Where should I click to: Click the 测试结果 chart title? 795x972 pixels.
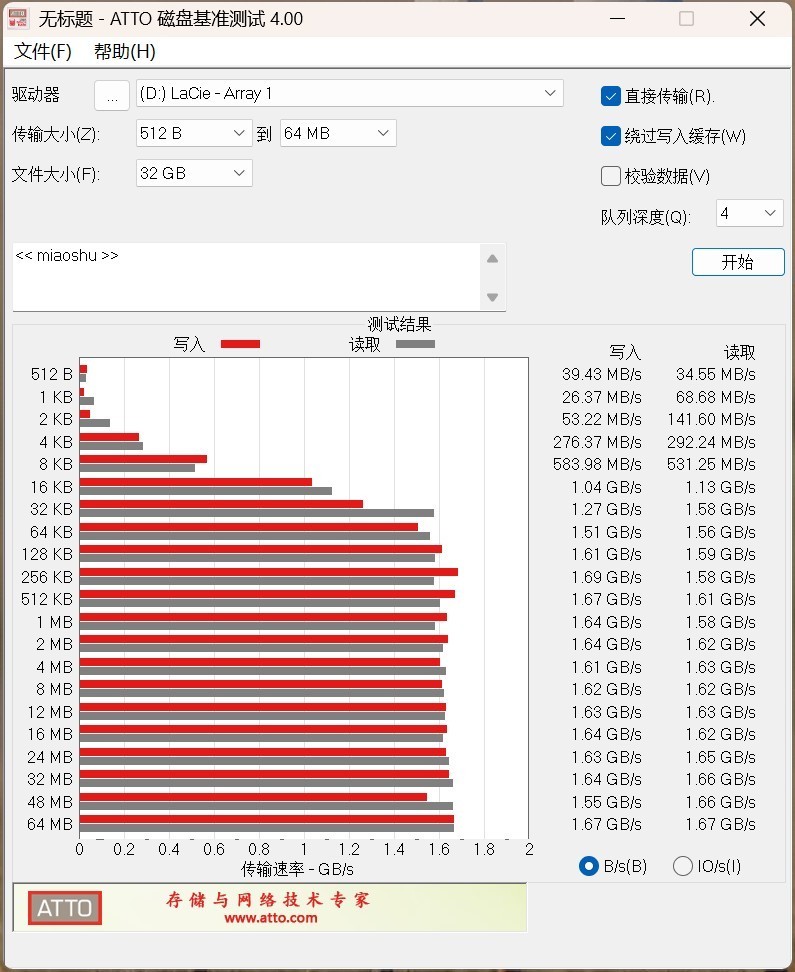coord(399,324)
